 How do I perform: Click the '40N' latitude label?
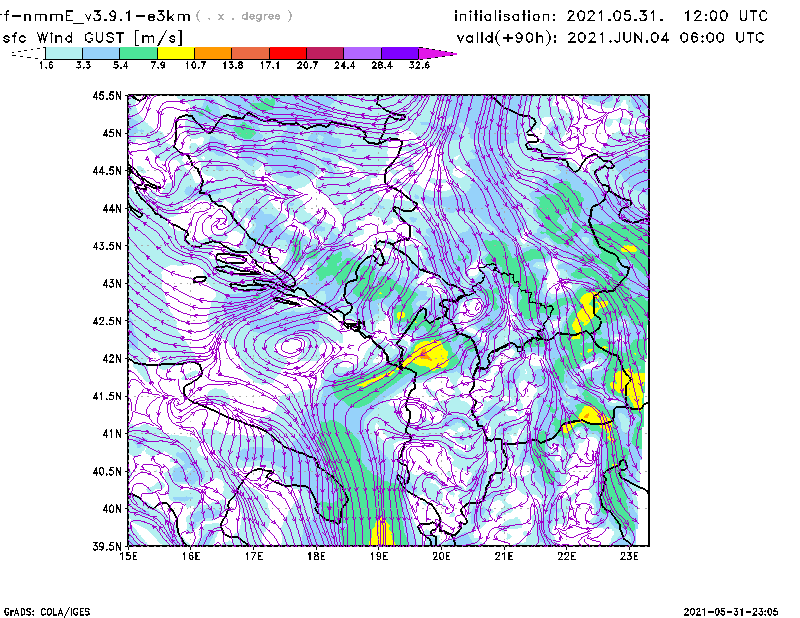112,509
